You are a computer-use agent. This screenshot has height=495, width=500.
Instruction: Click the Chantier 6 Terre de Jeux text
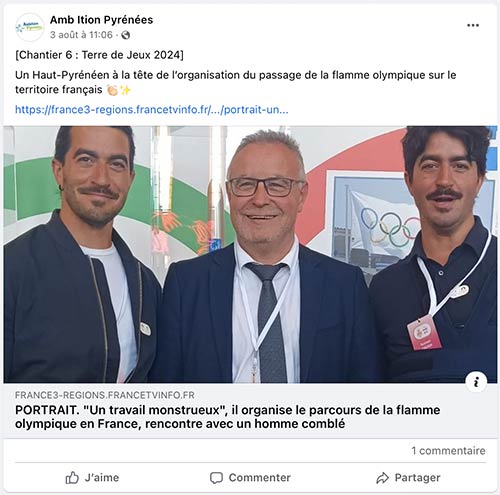coord(99,55)
